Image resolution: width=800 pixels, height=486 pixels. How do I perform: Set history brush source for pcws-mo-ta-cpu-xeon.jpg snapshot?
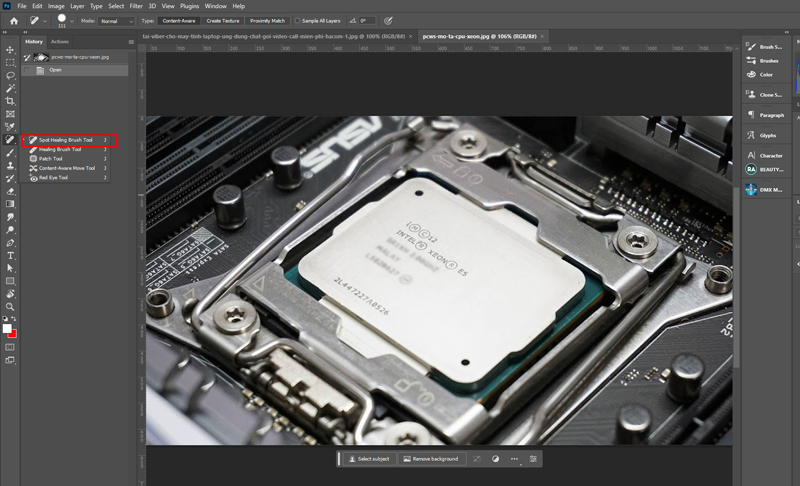27,57
